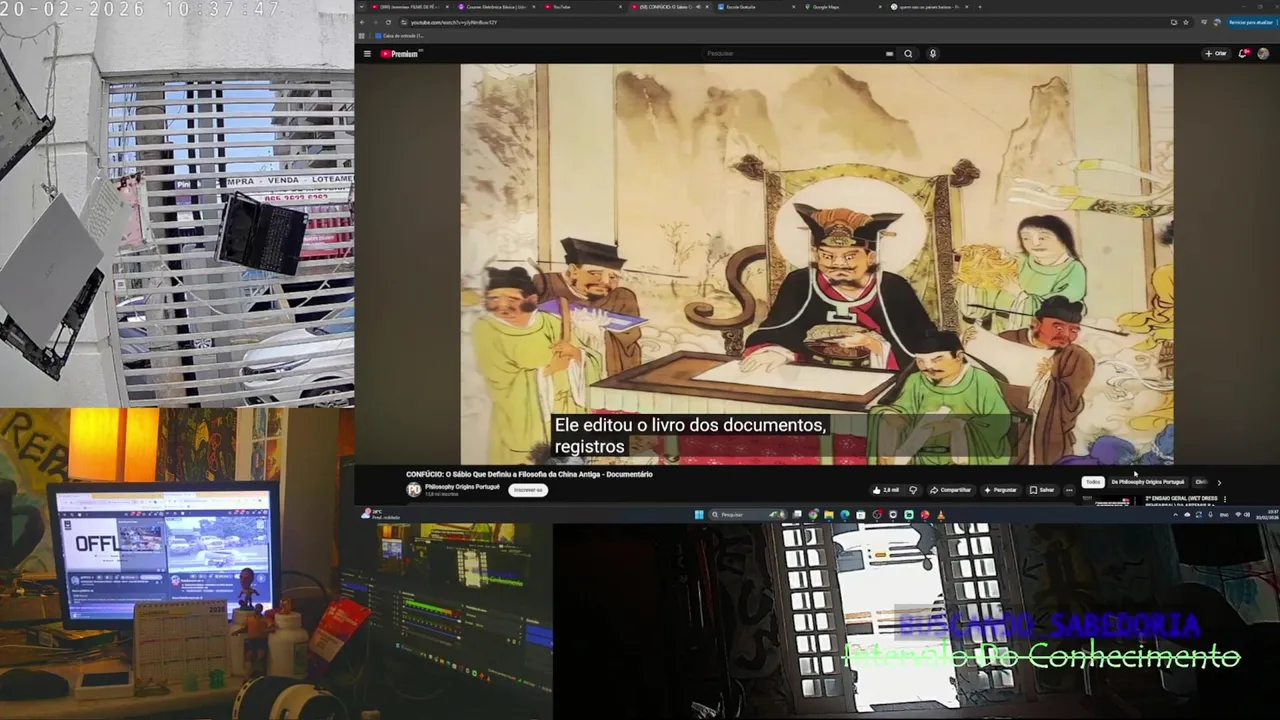Switch to the quem sao os paises baixos tab
The image size is (1280, 720).
click(x=930, y=7)
